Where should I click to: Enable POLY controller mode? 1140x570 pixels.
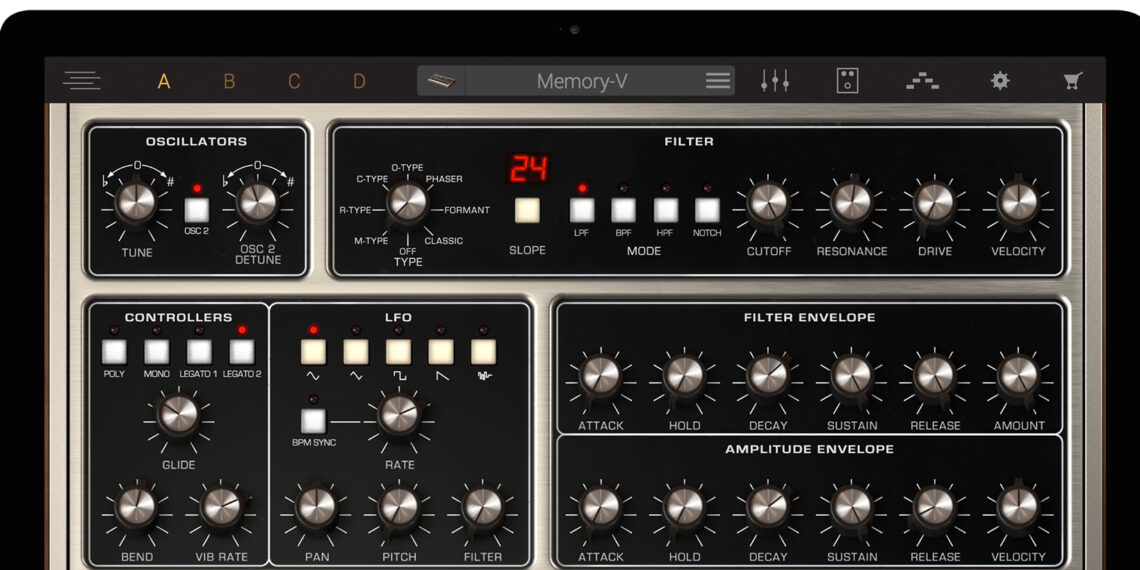point(114,352)
